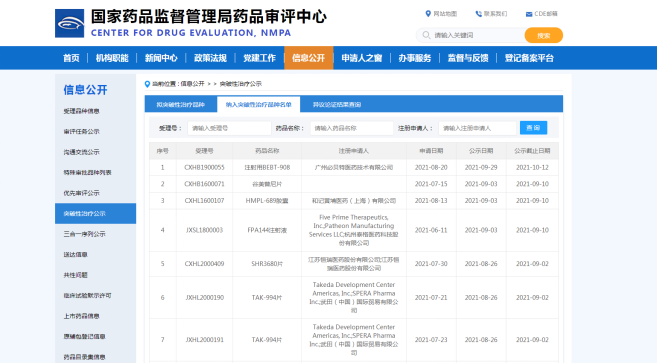
Task: Open 办事服务 in the navigation bar
Action: pyautogui.click(x=415, y=58)
